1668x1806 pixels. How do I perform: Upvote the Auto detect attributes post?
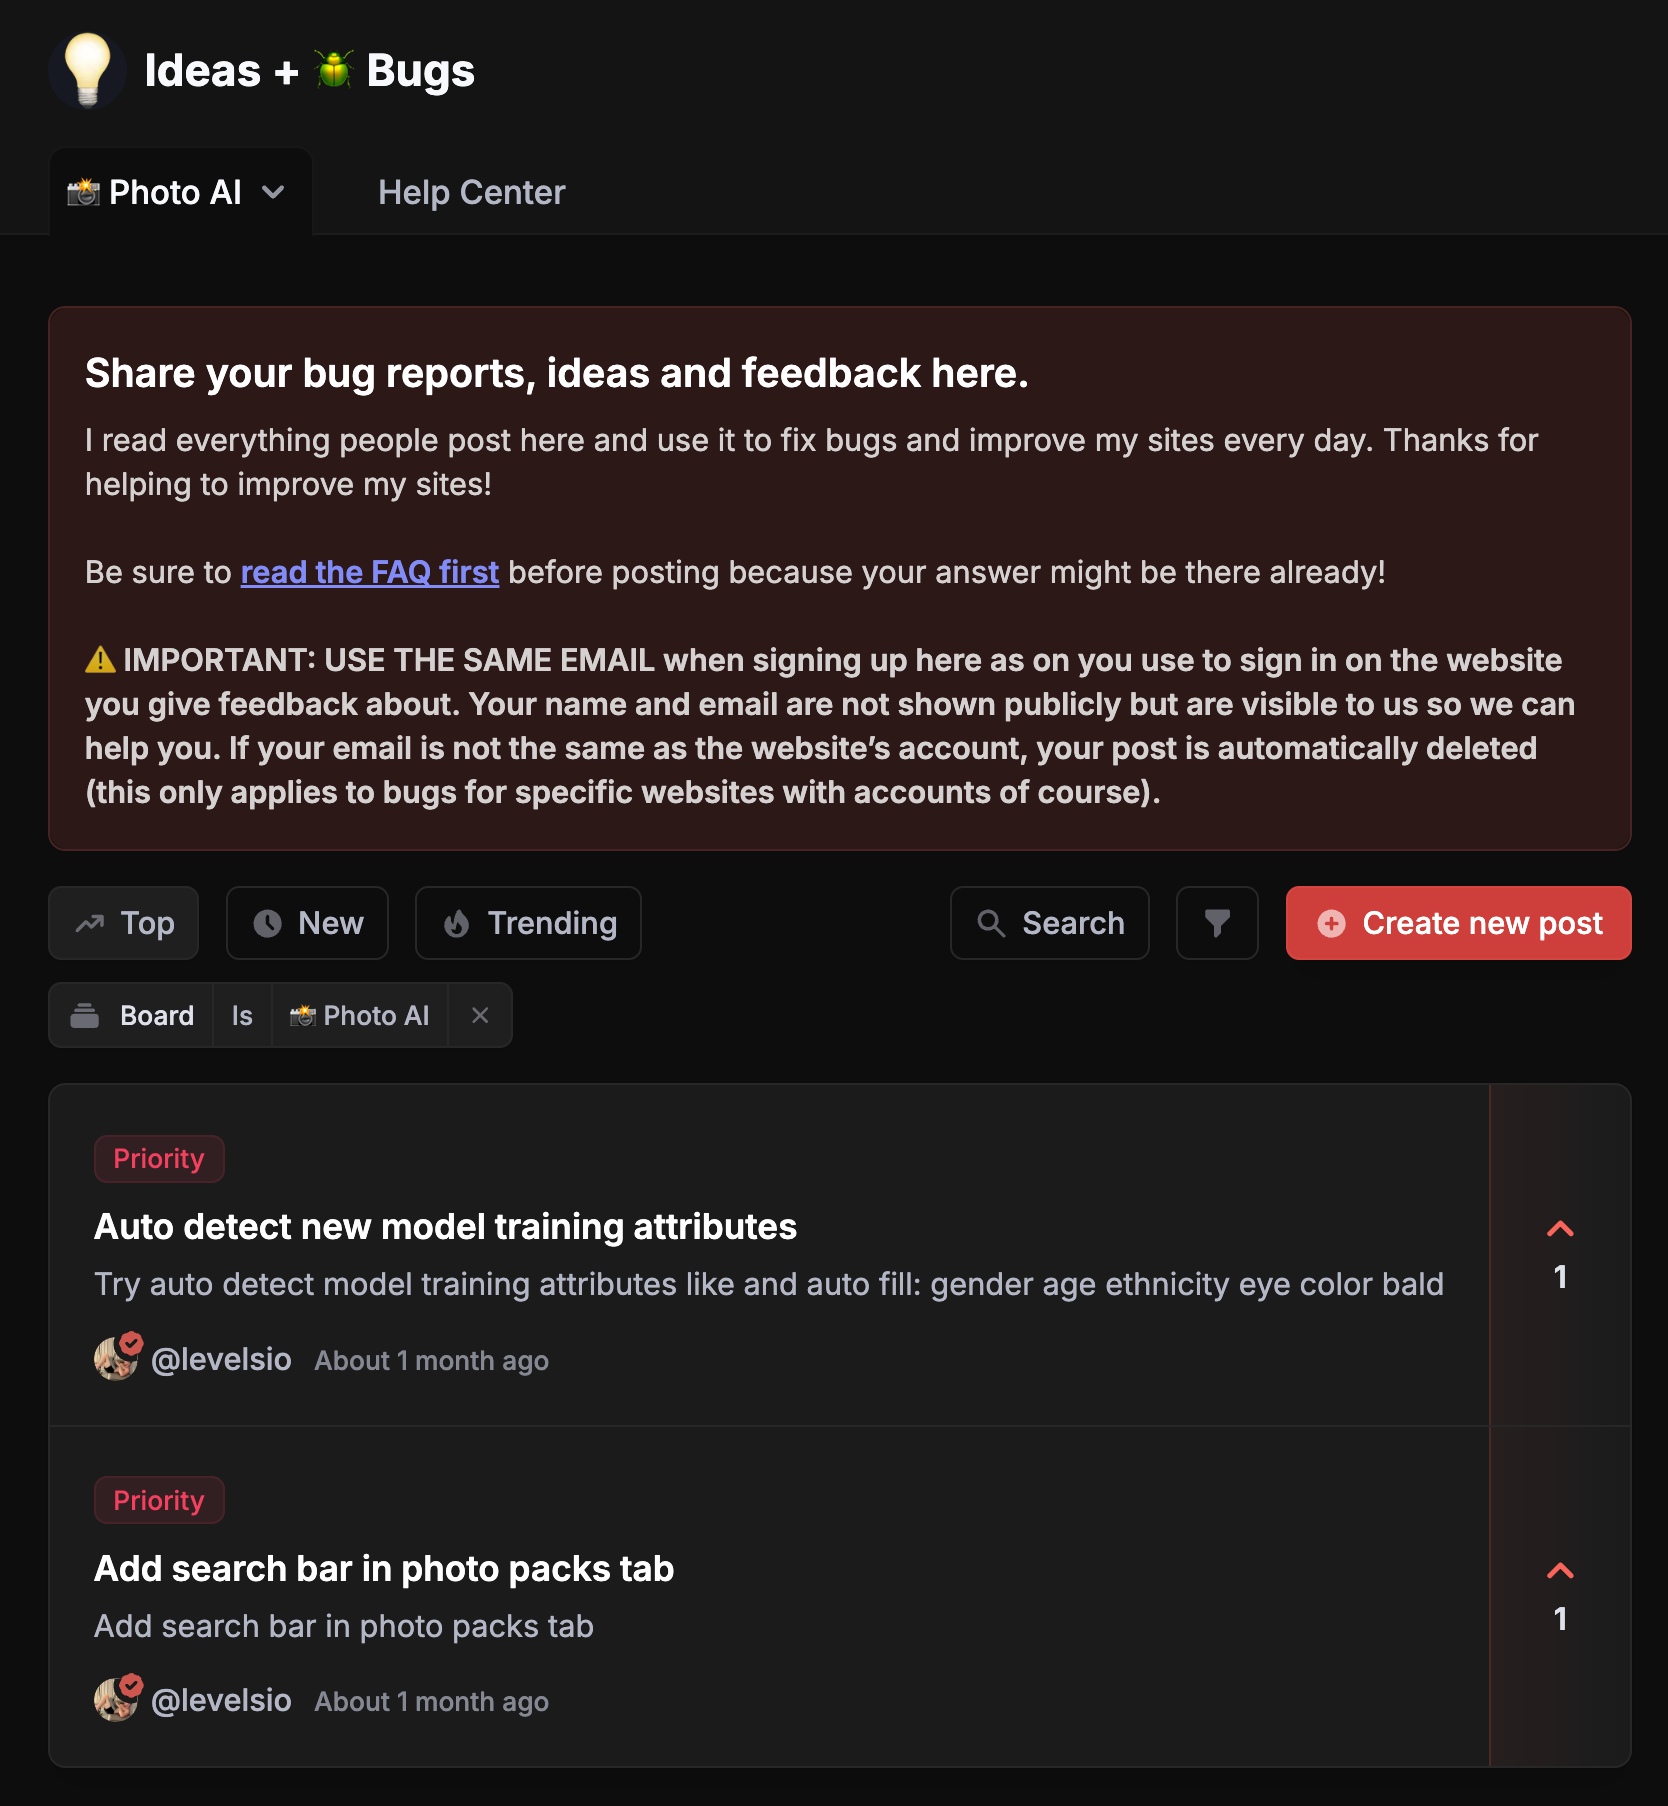click(x=1560, y=1229)
